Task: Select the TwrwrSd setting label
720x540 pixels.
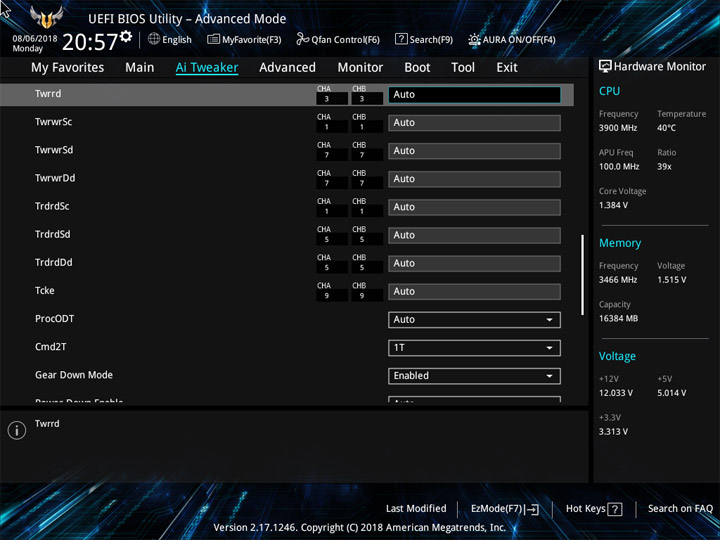Action: (x=54, y=150)
